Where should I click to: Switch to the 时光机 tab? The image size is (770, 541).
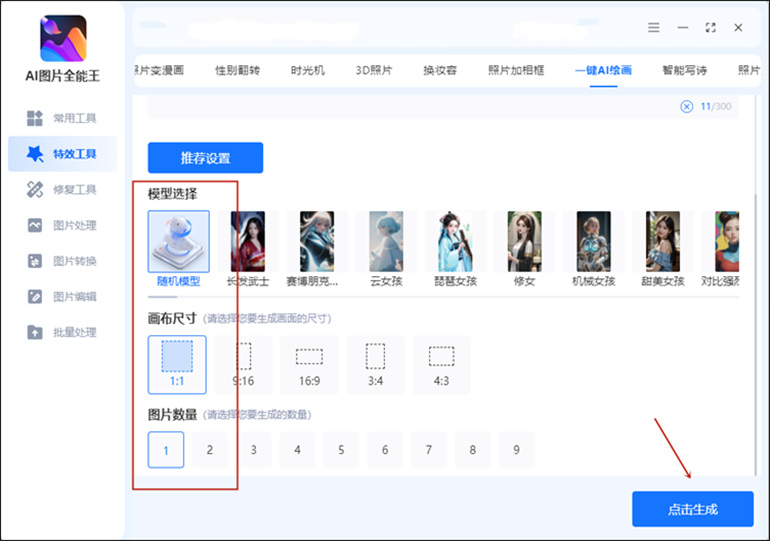308,70
